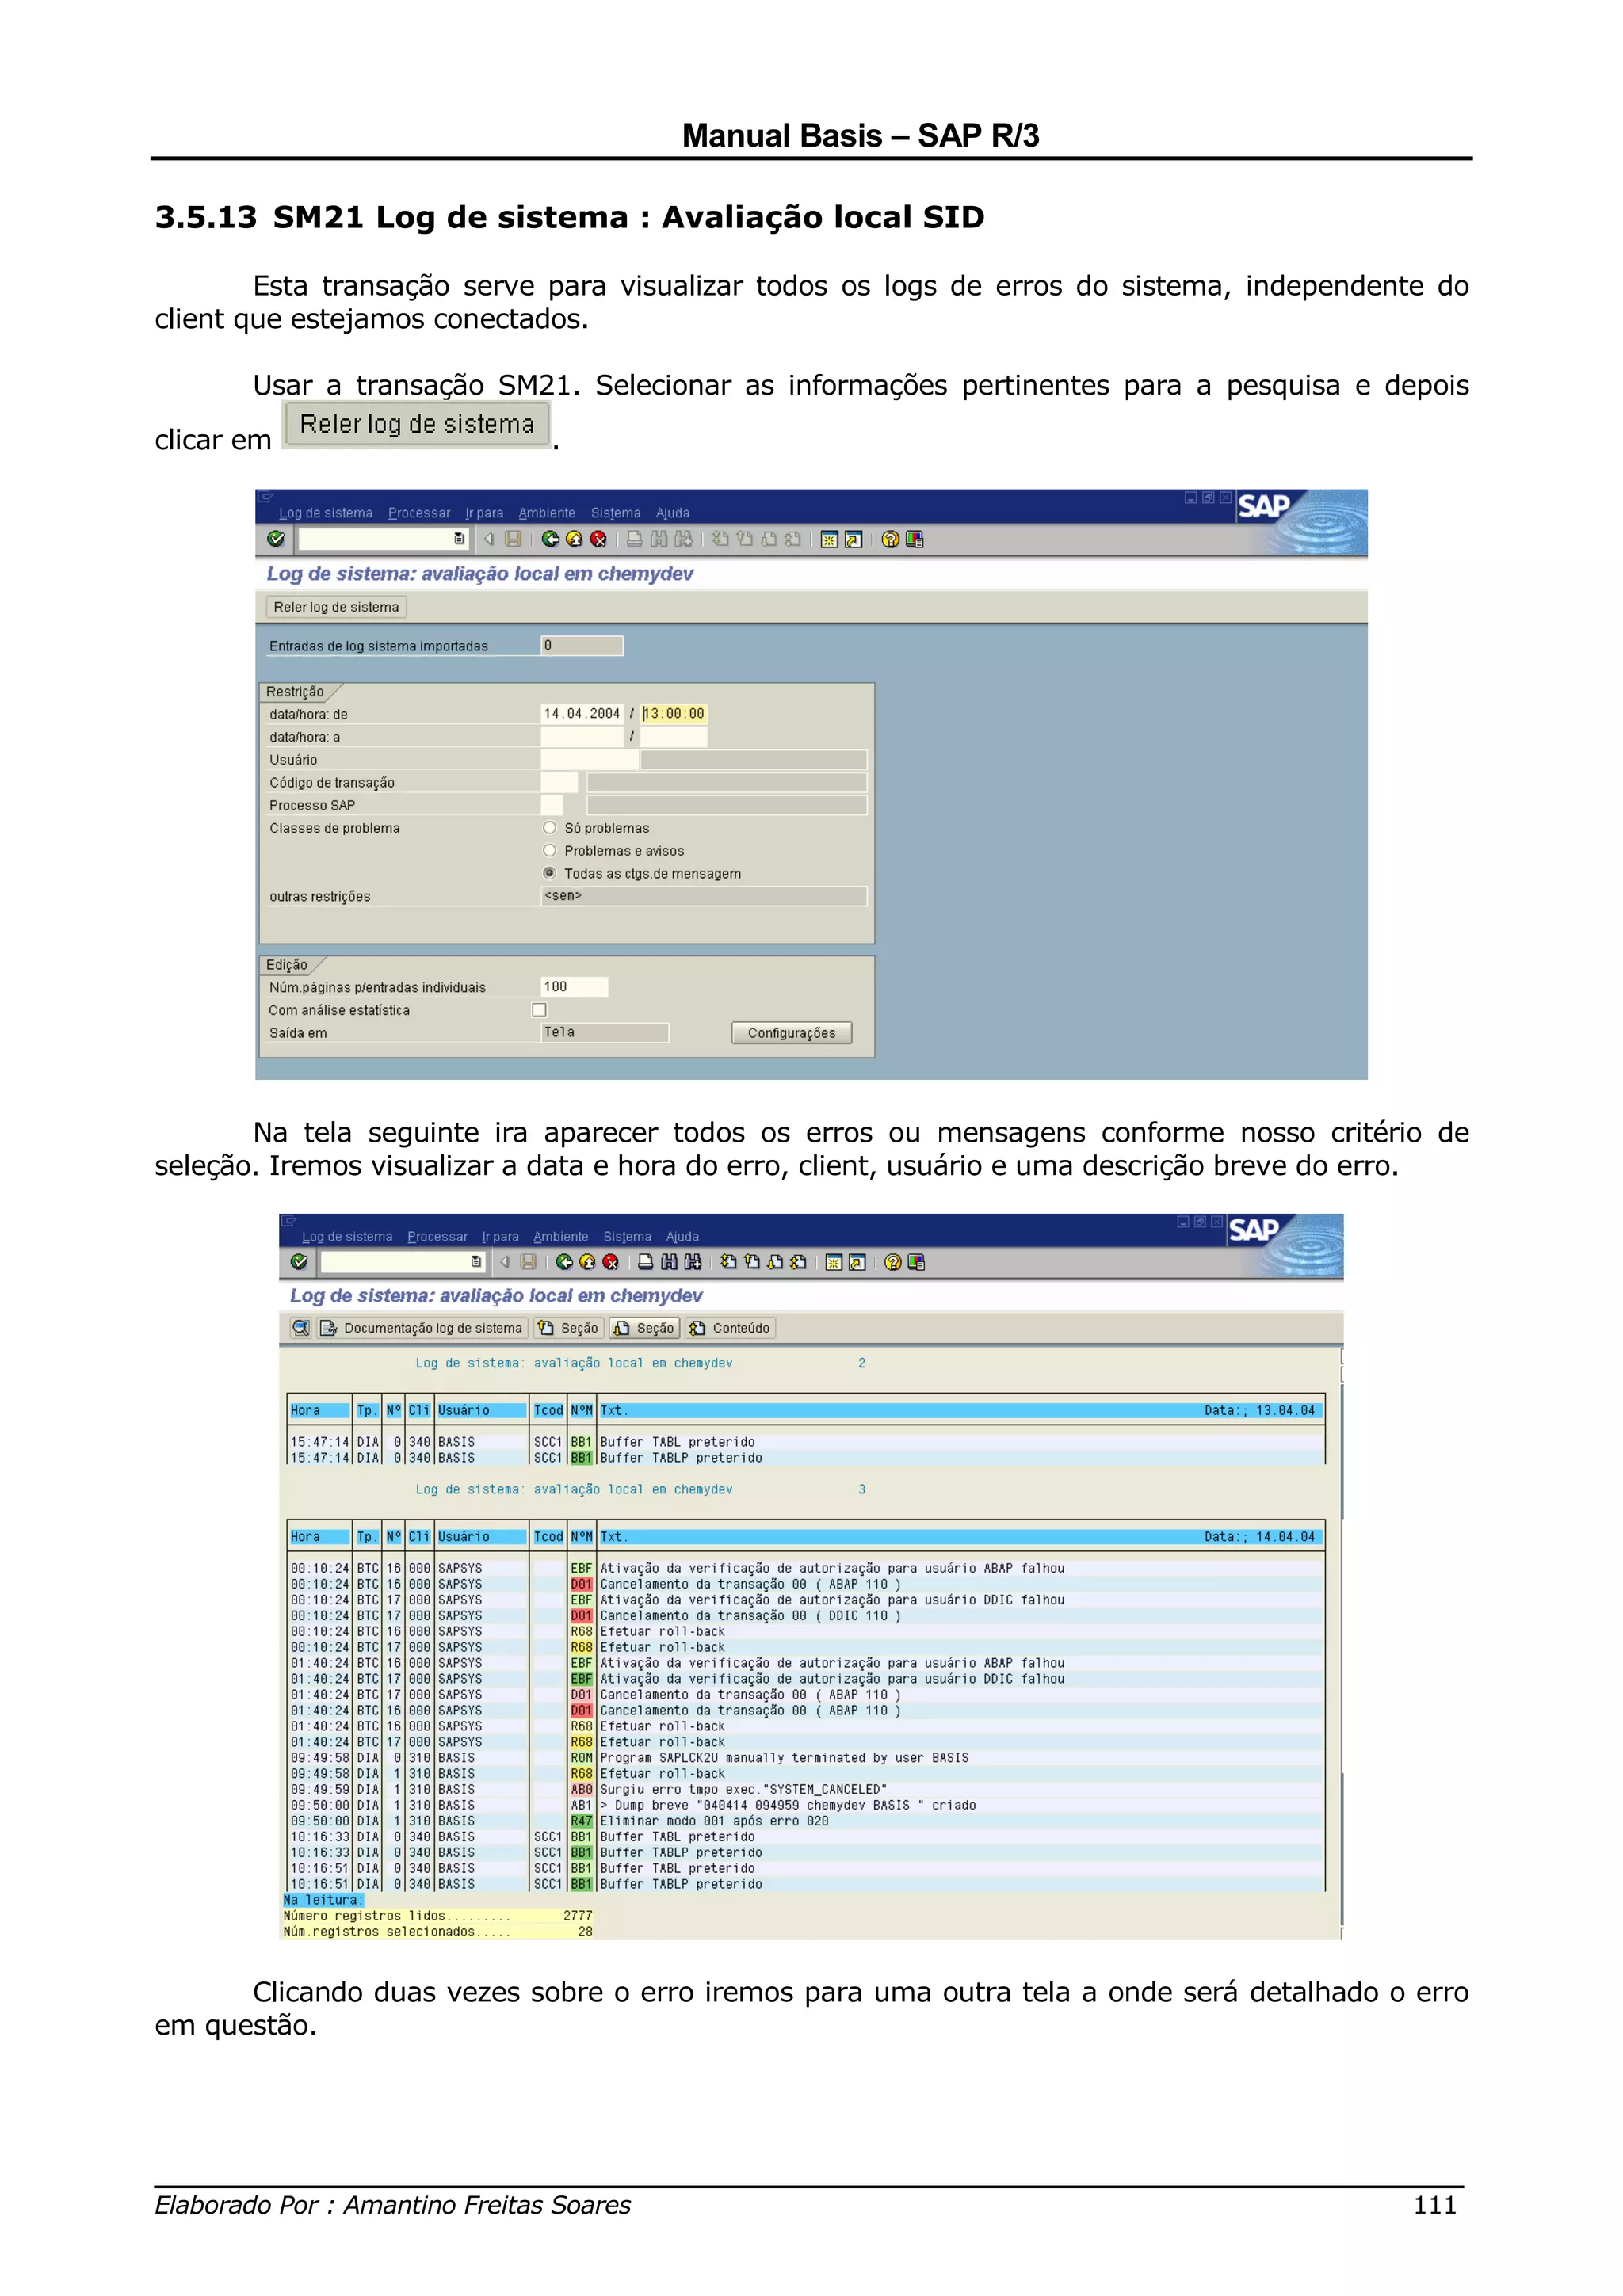Click the Núm.páginas field showing 100
Screen dimensions: 1623x2296
[574, 987]
